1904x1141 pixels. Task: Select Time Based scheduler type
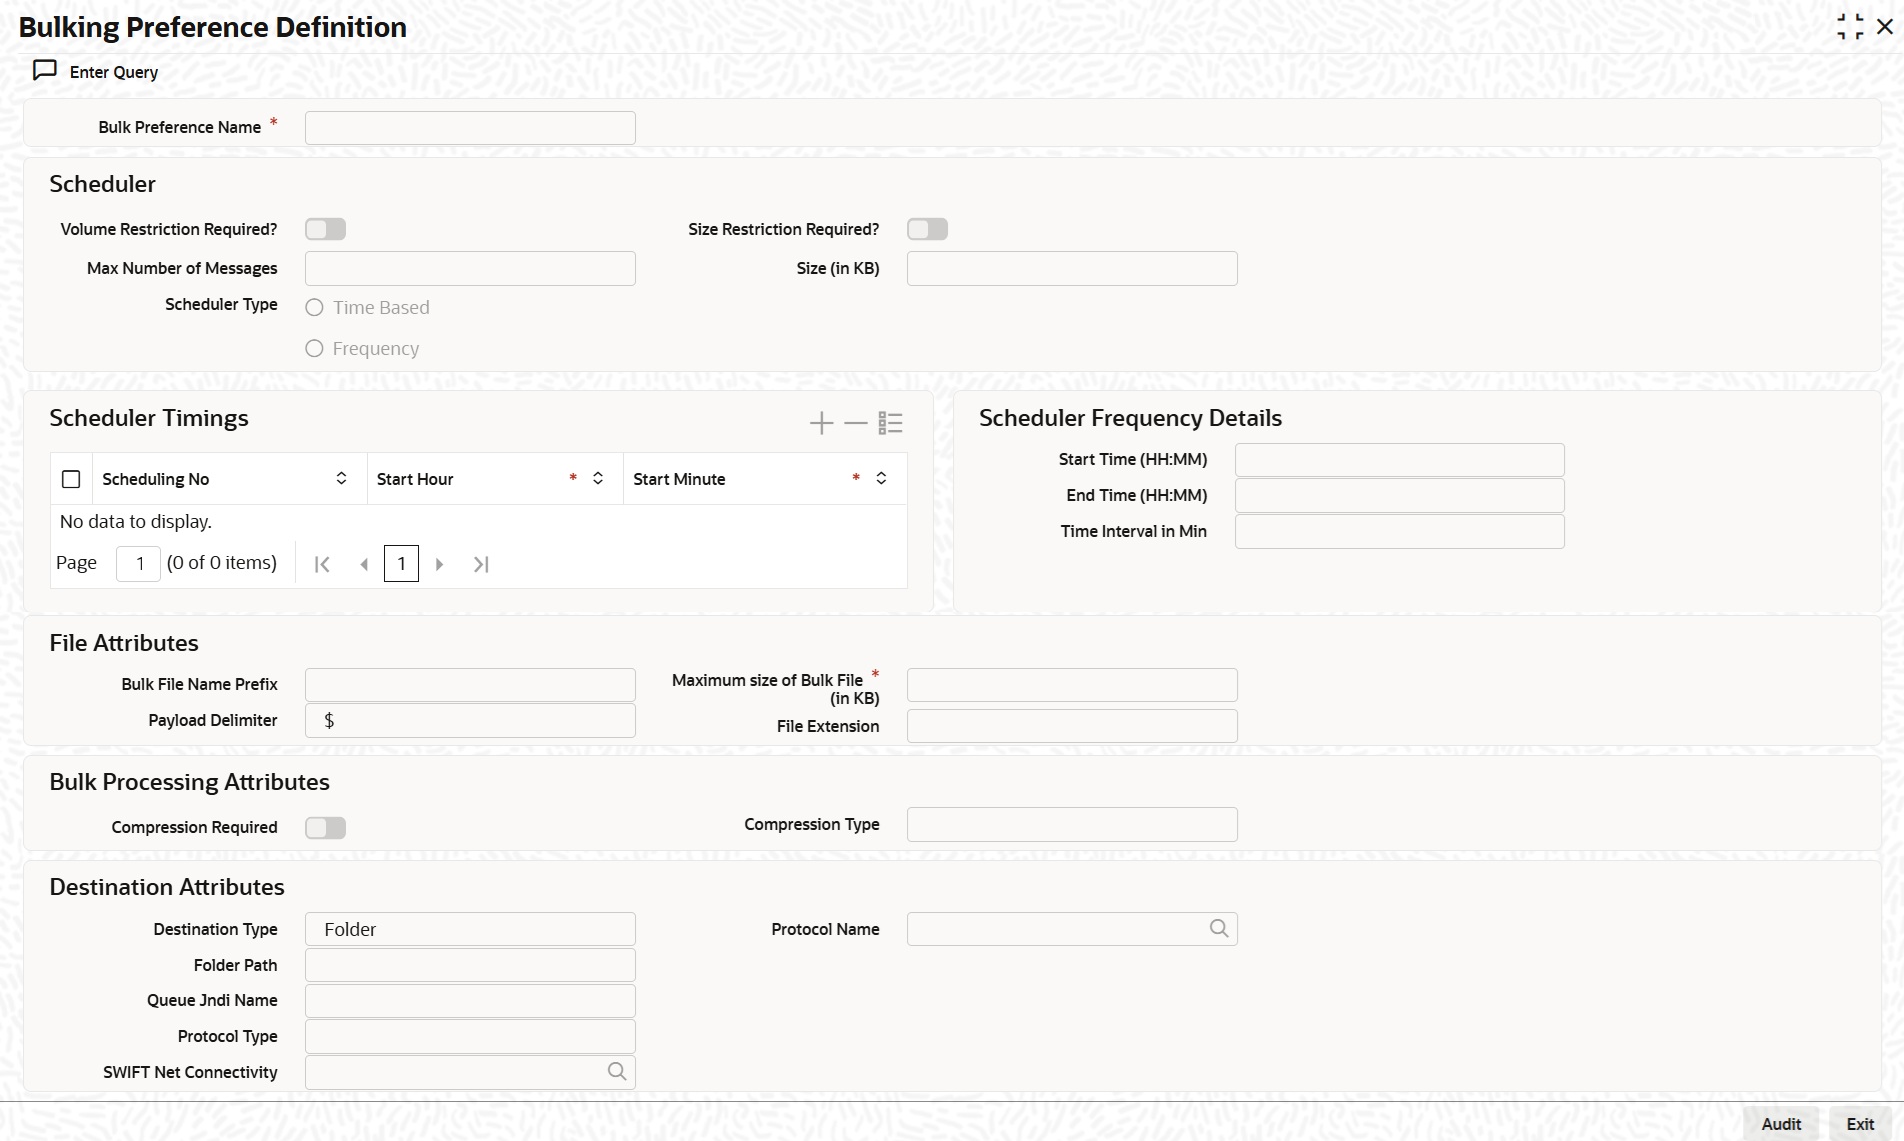click(314, 308)
